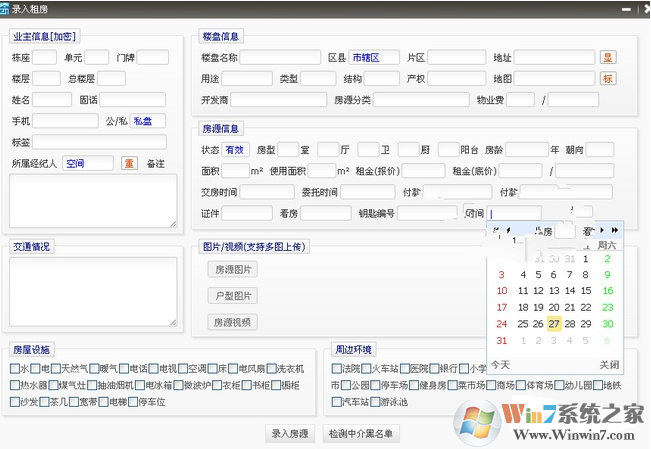This screenshot has width=651, height=449.
Task: Click the 检测中介黑名单 button
Action: (x=361, y=434)
